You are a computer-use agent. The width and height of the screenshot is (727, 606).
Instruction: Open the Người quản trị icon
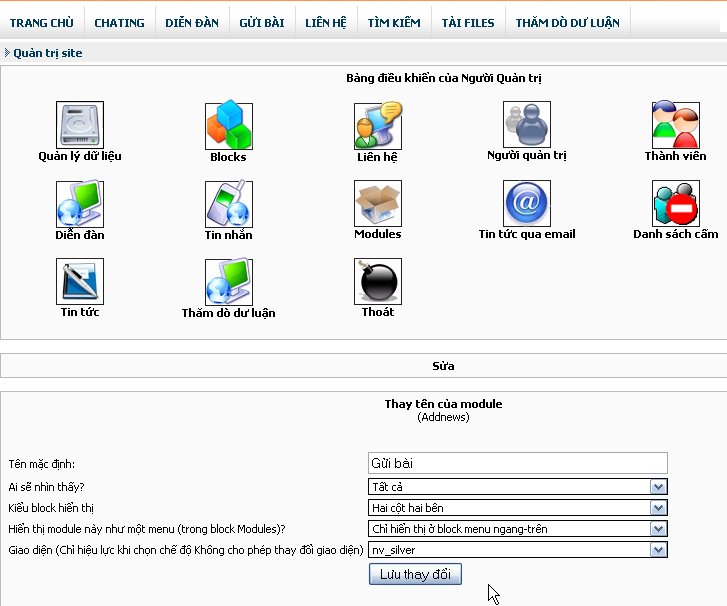[527, 124]
